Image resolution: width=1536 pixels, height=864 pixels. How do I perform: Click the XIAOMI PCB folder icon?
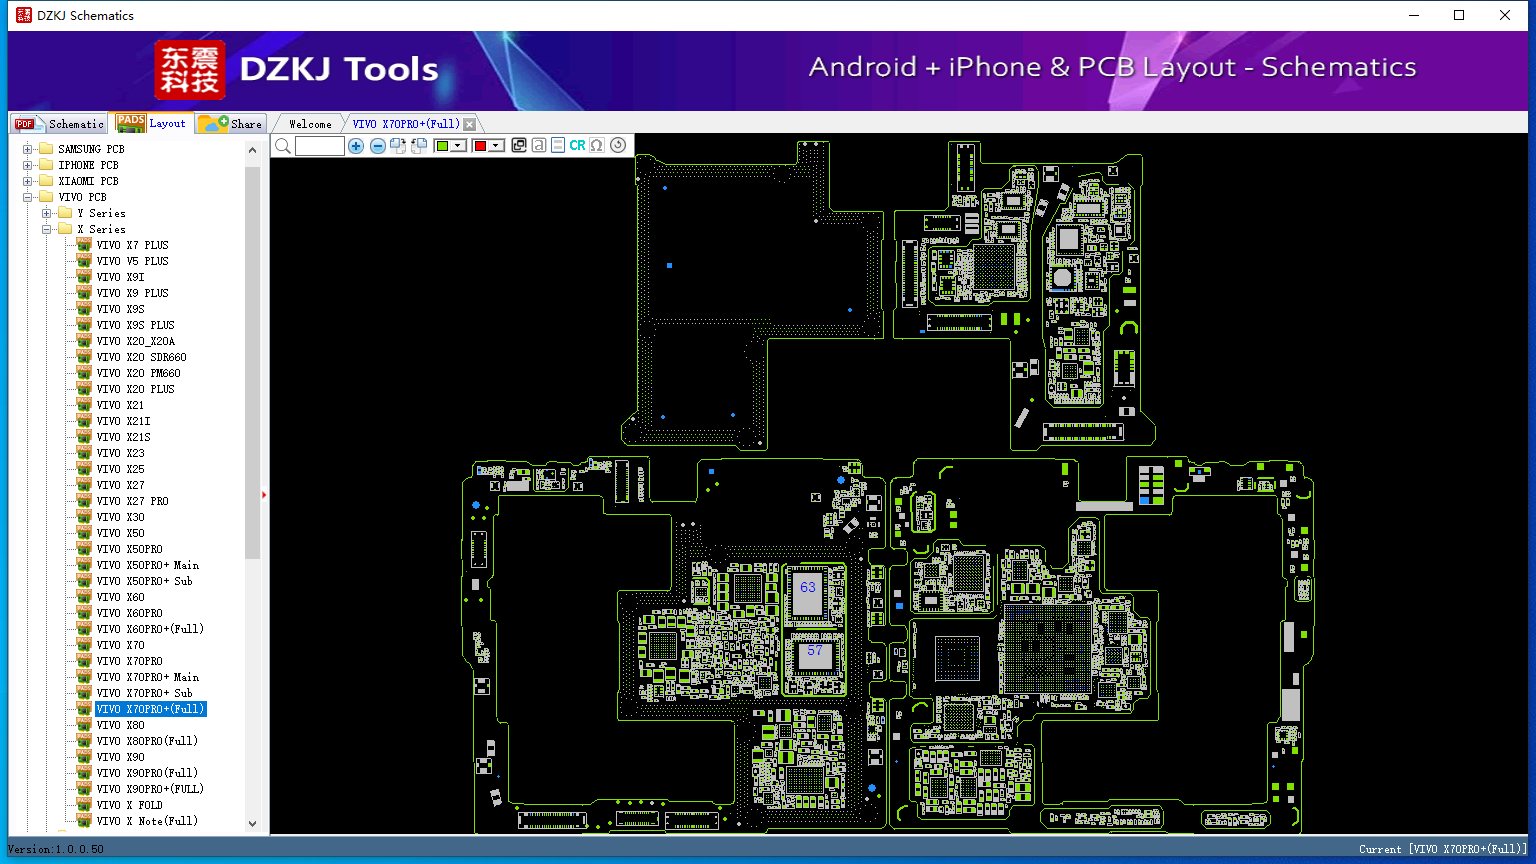coord(46,181)
